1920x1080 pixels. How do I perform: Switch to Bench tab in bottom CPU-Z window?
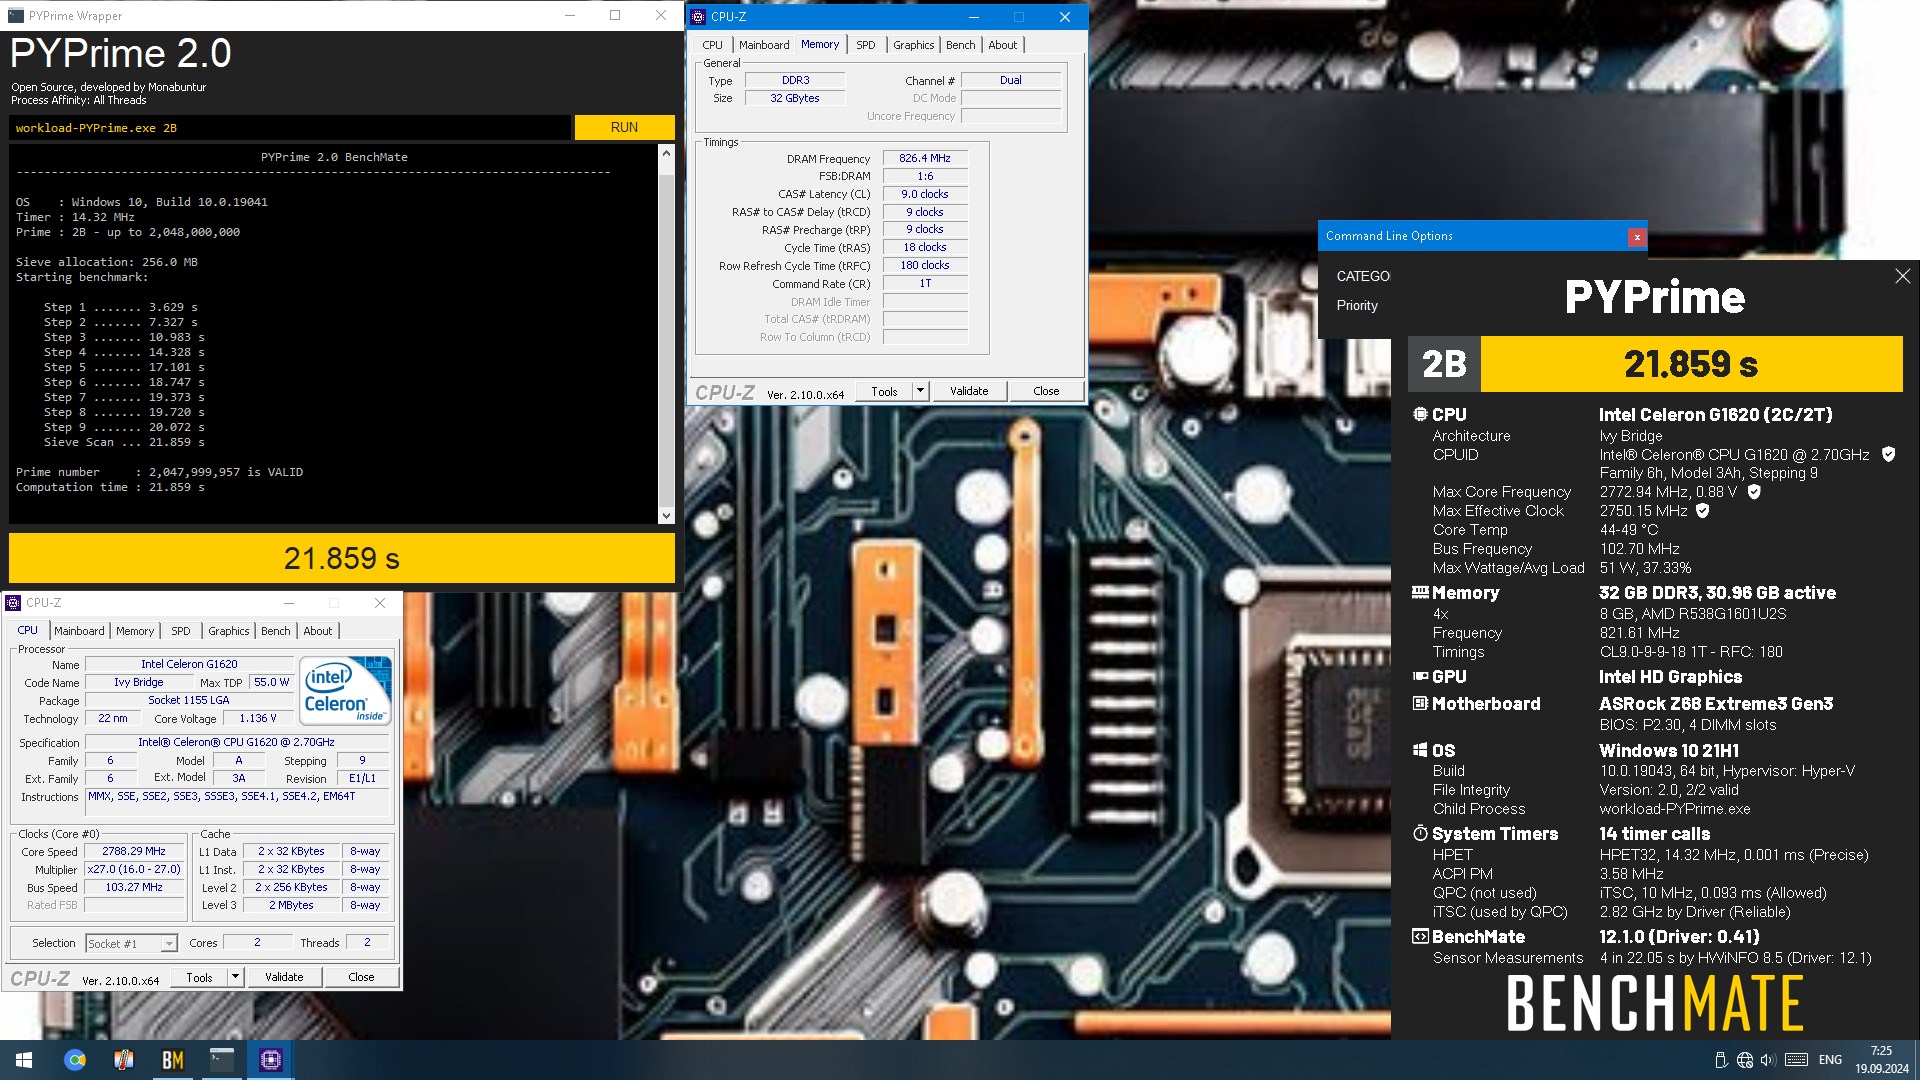click(x=275, y=631)
